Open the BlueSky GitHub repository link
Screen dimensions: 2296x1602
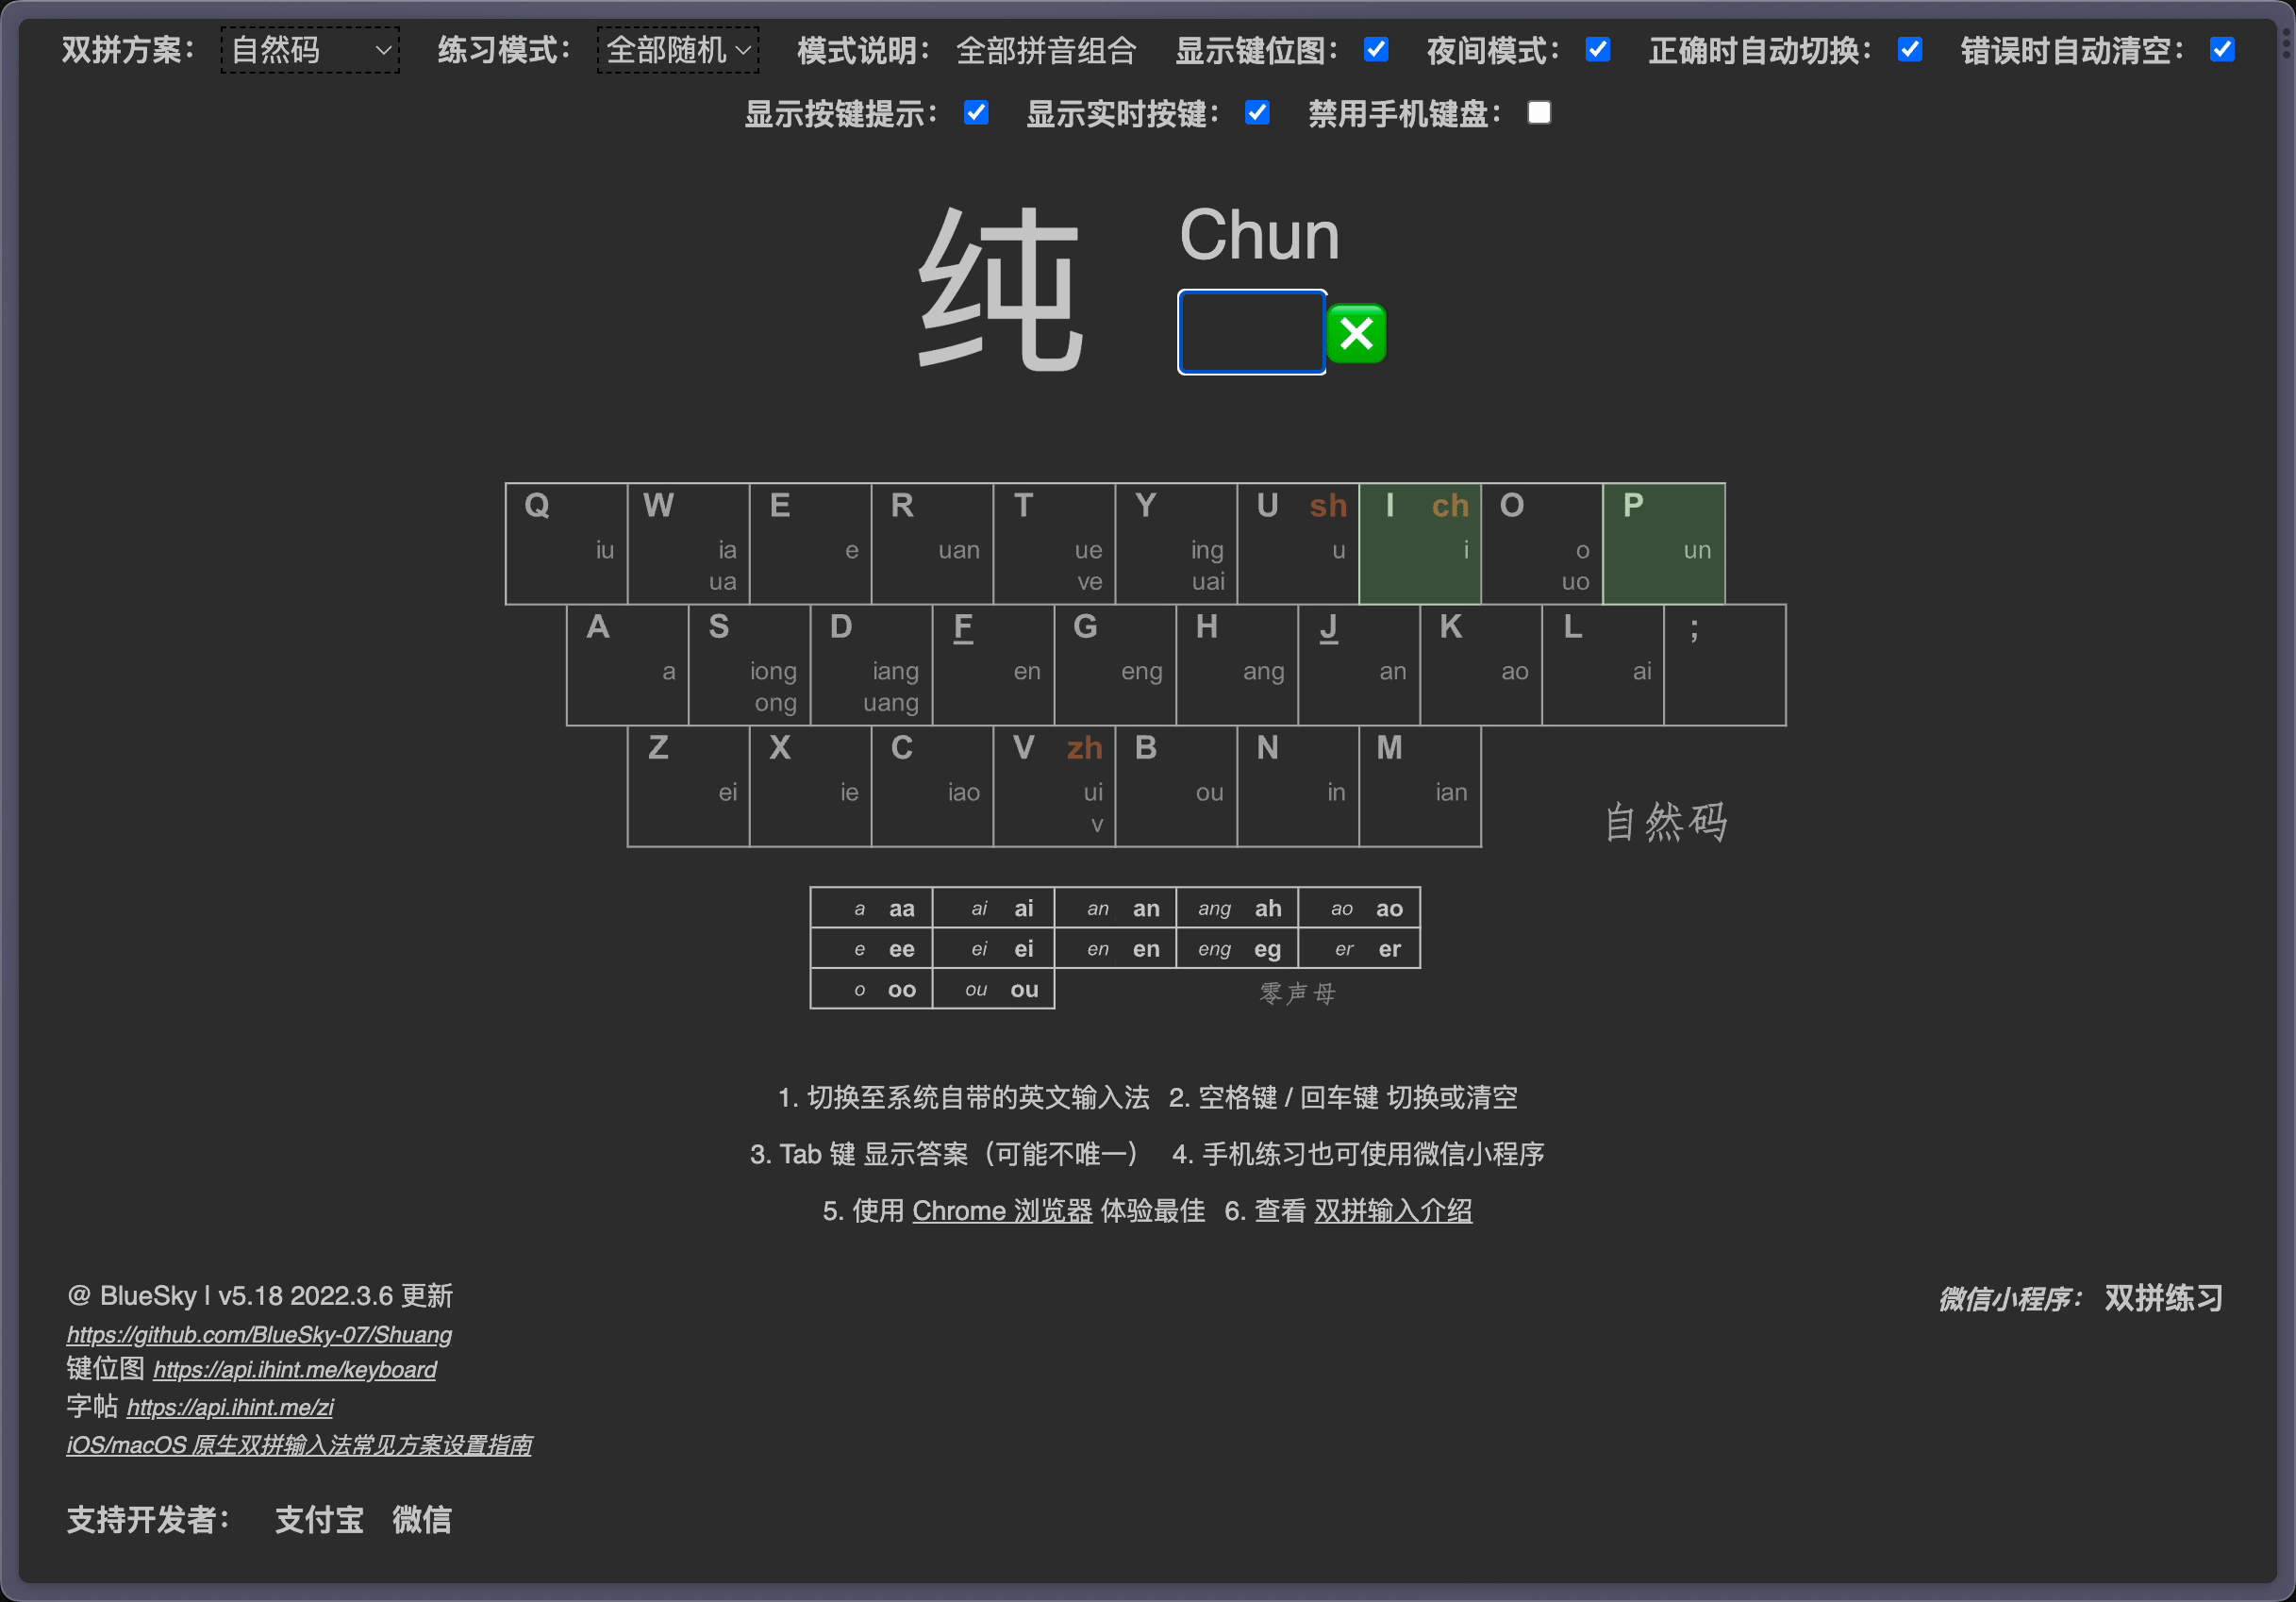pyautogui.click(x=258, y=1334)
